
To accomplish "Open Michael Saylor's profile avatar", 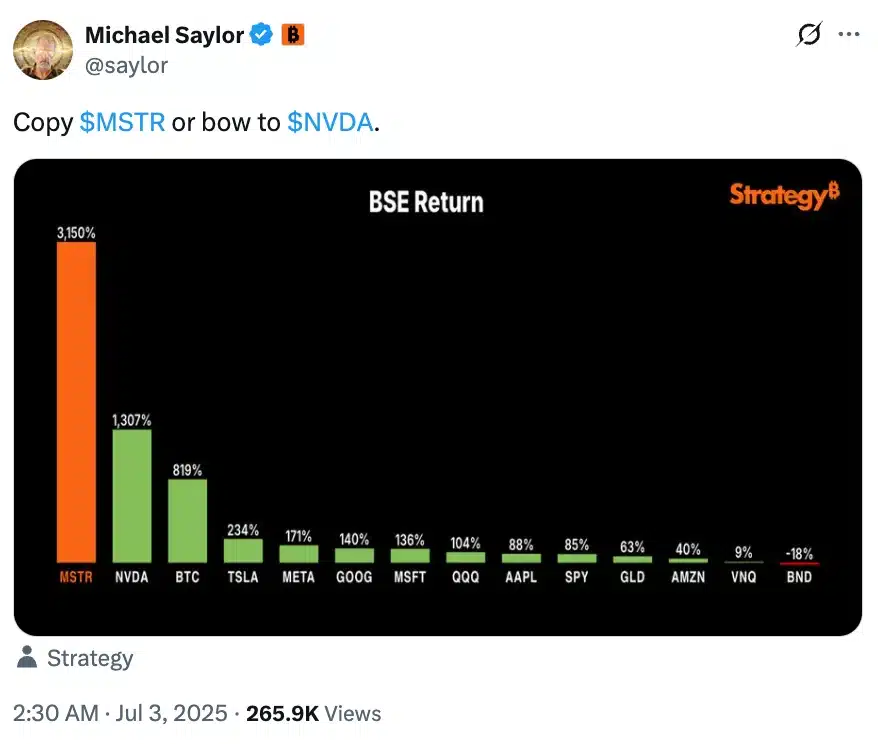I will (43, 50).
